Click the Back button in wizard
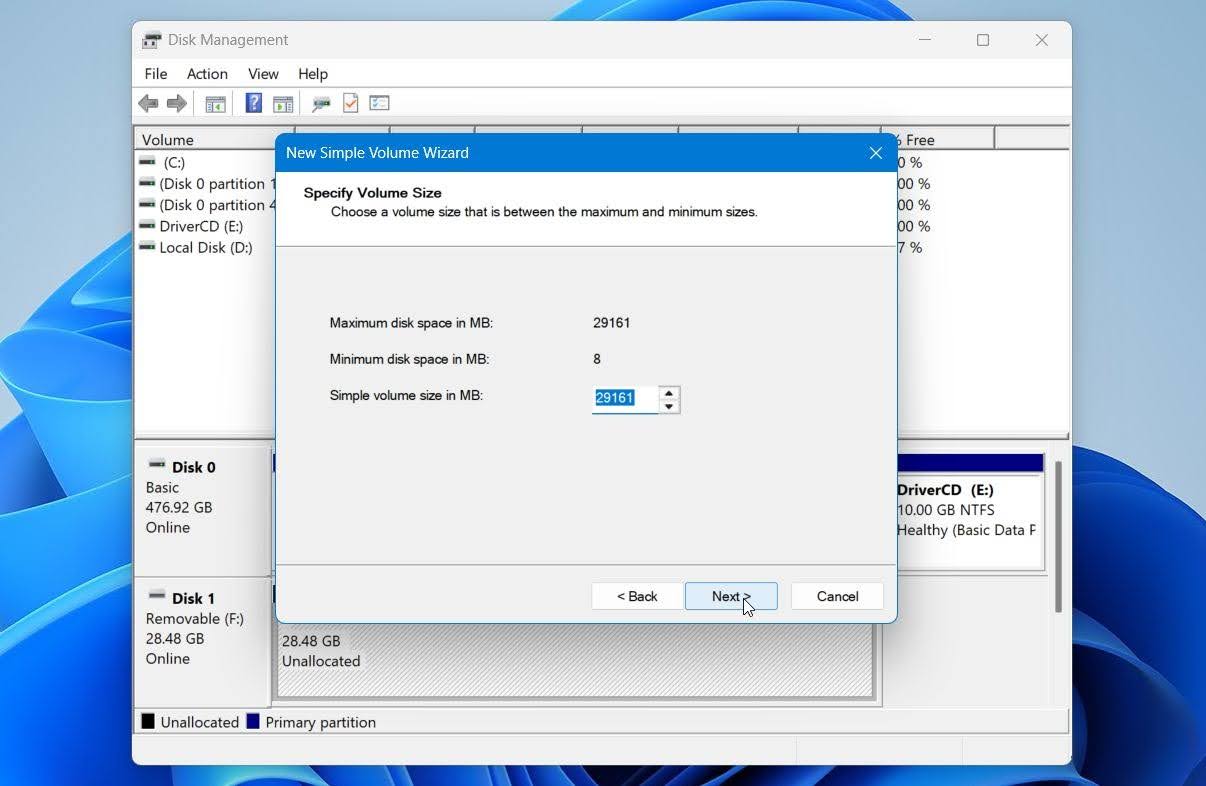Viewport: 1206px width, 786px height. 637,596
